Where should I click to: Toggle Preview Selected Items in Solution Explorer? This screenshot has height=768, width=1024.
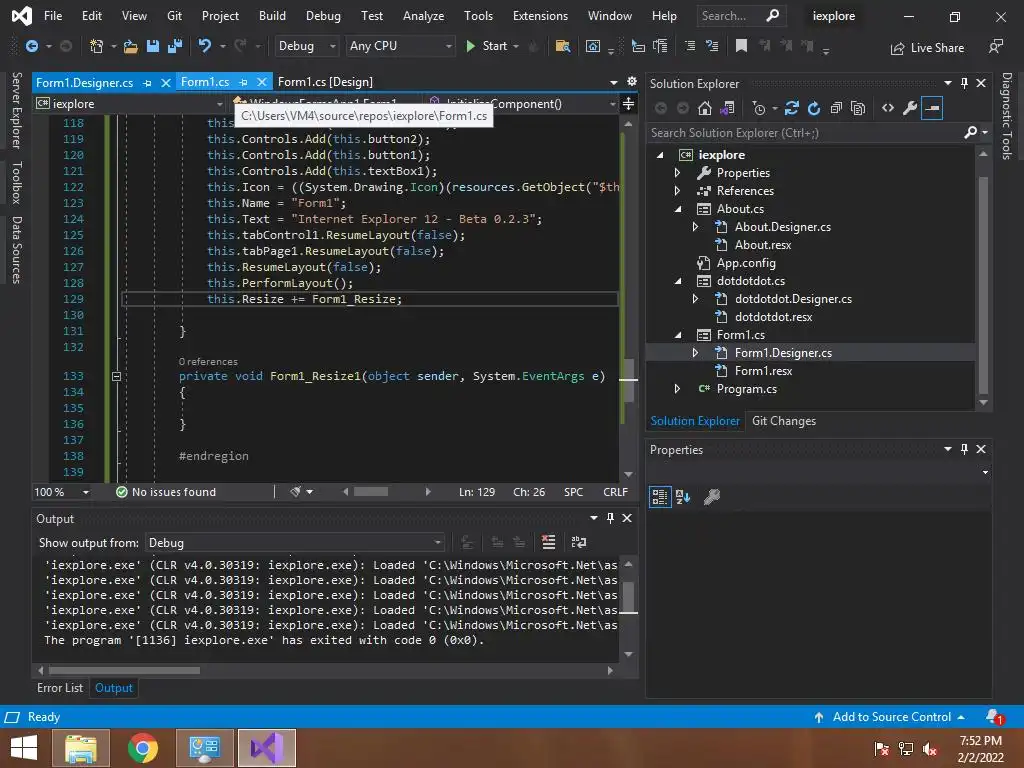pyautogui.click(x=932, y=108)
